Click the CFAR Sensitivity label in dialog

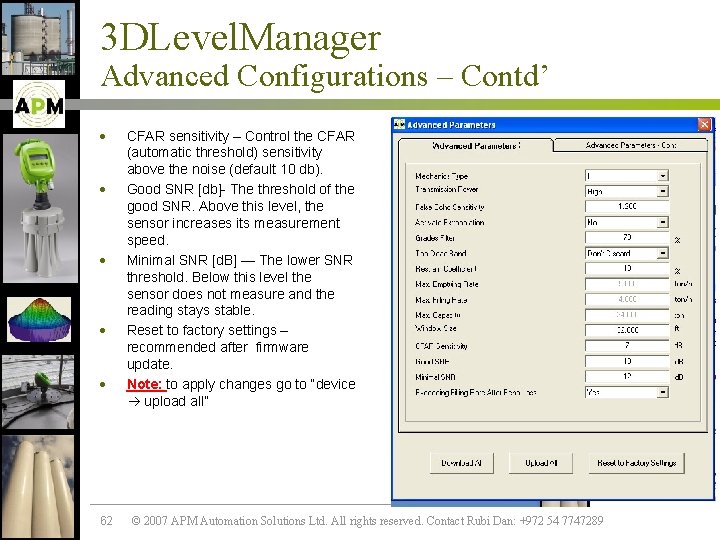441,346
